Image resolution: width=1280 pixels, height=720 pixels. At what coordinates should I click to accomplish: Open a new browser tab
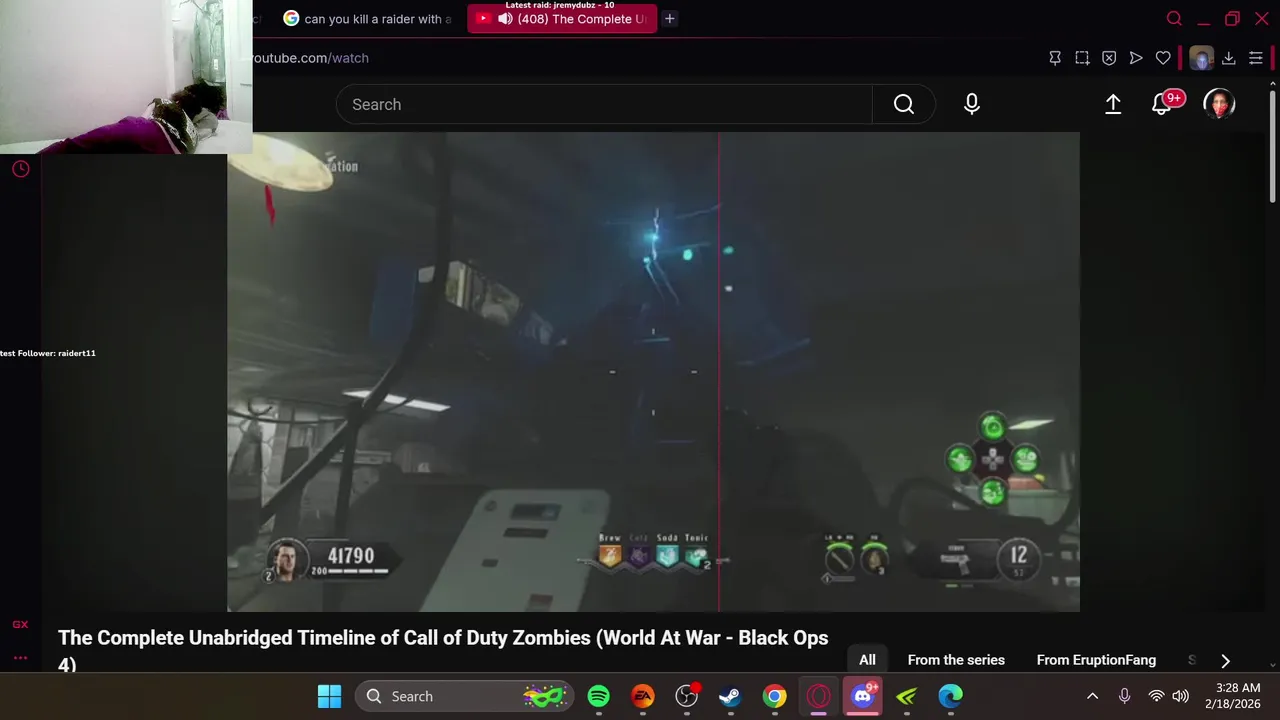[669, 18]
